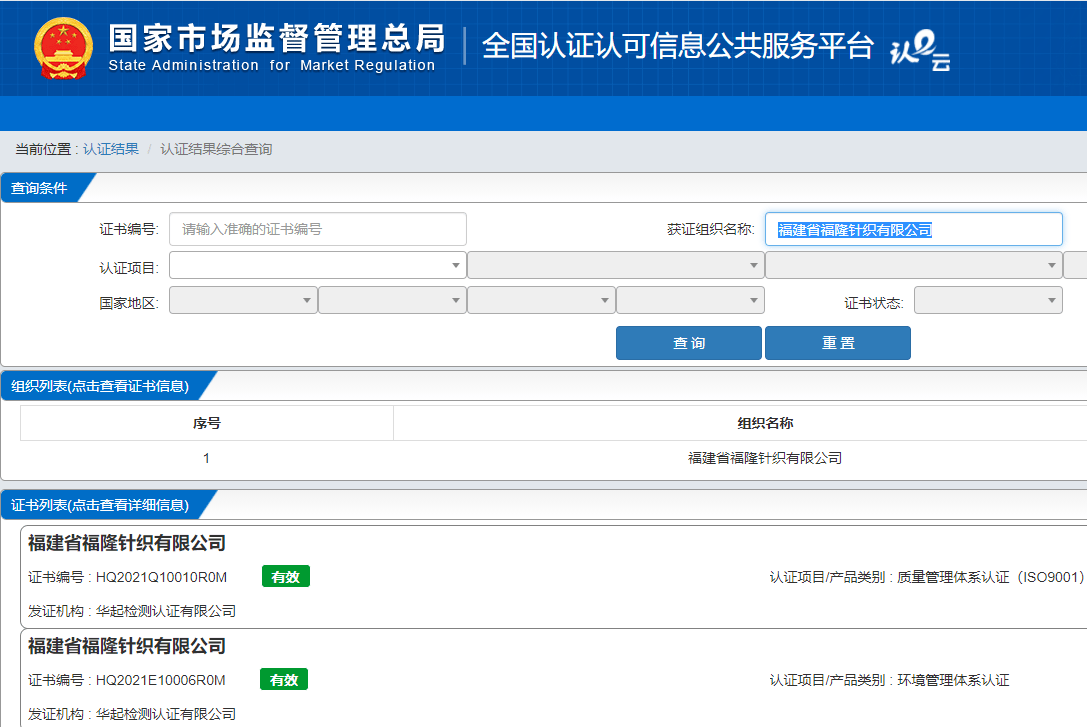Click the 证书编号 field label
The height and width of the screenshot is (727, 1087).
coord(129,229)
